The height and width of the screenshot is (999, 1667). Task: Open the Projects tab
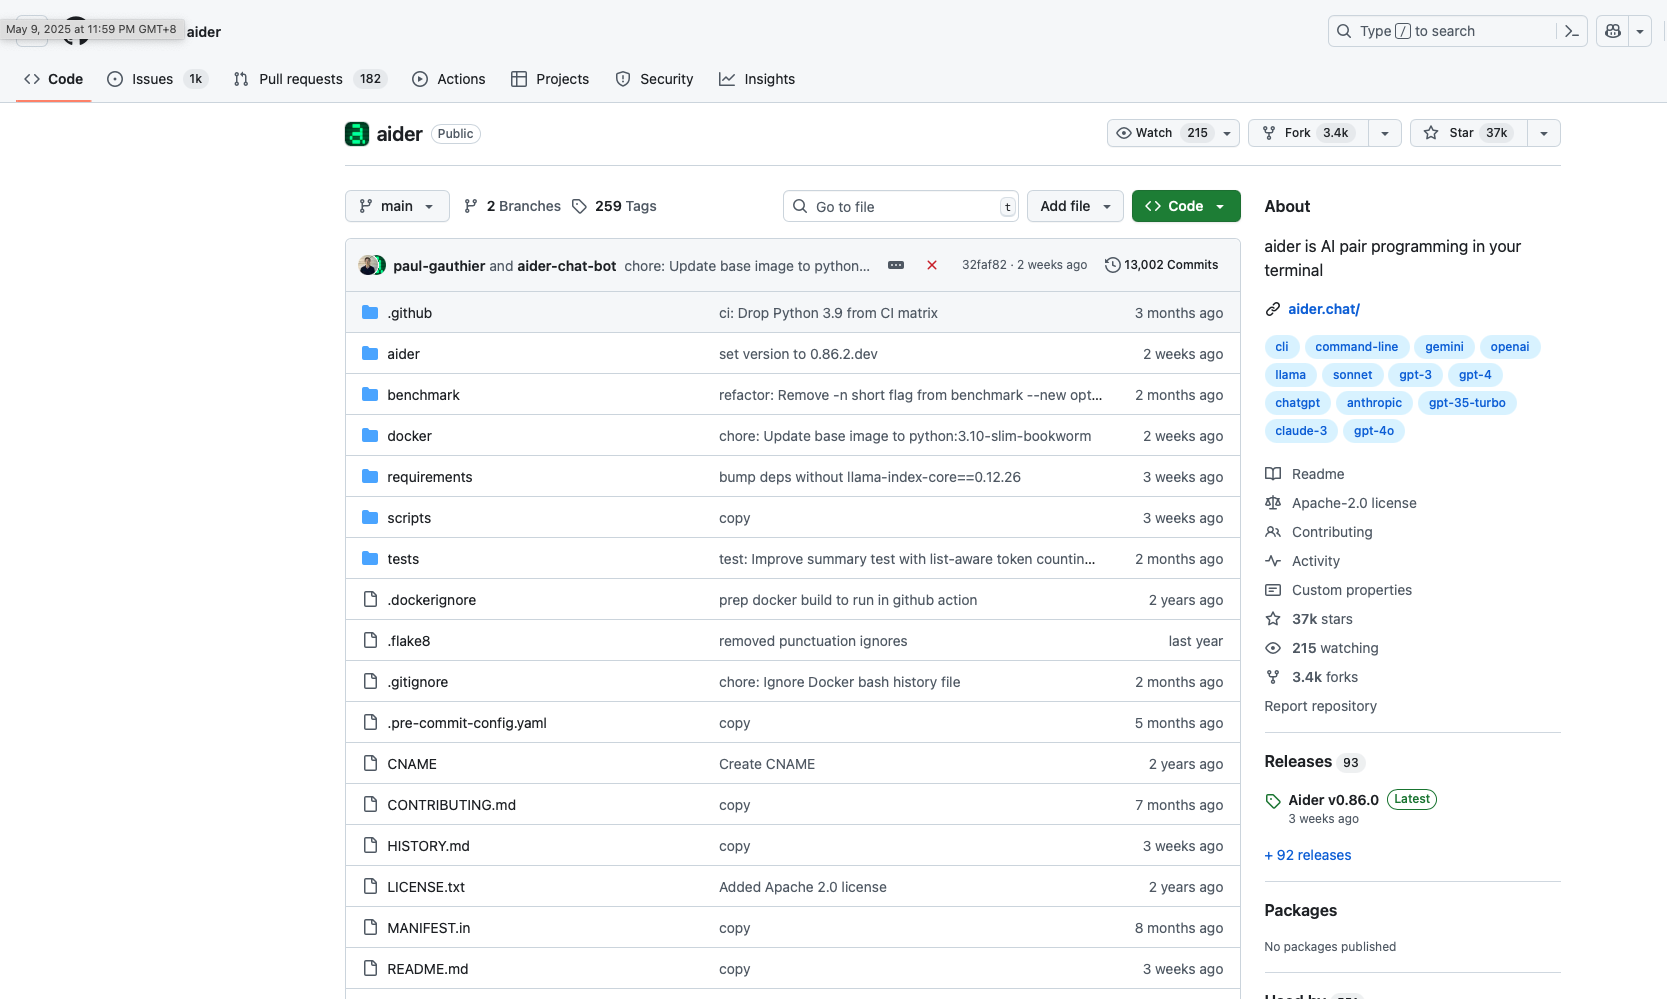click(550, 79)
